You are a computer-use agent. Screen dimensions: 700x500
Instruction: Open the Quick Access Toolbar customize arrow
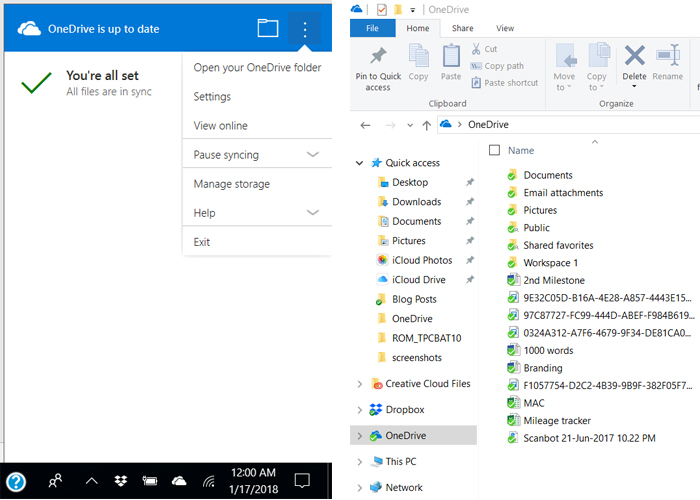click(412, 10)
